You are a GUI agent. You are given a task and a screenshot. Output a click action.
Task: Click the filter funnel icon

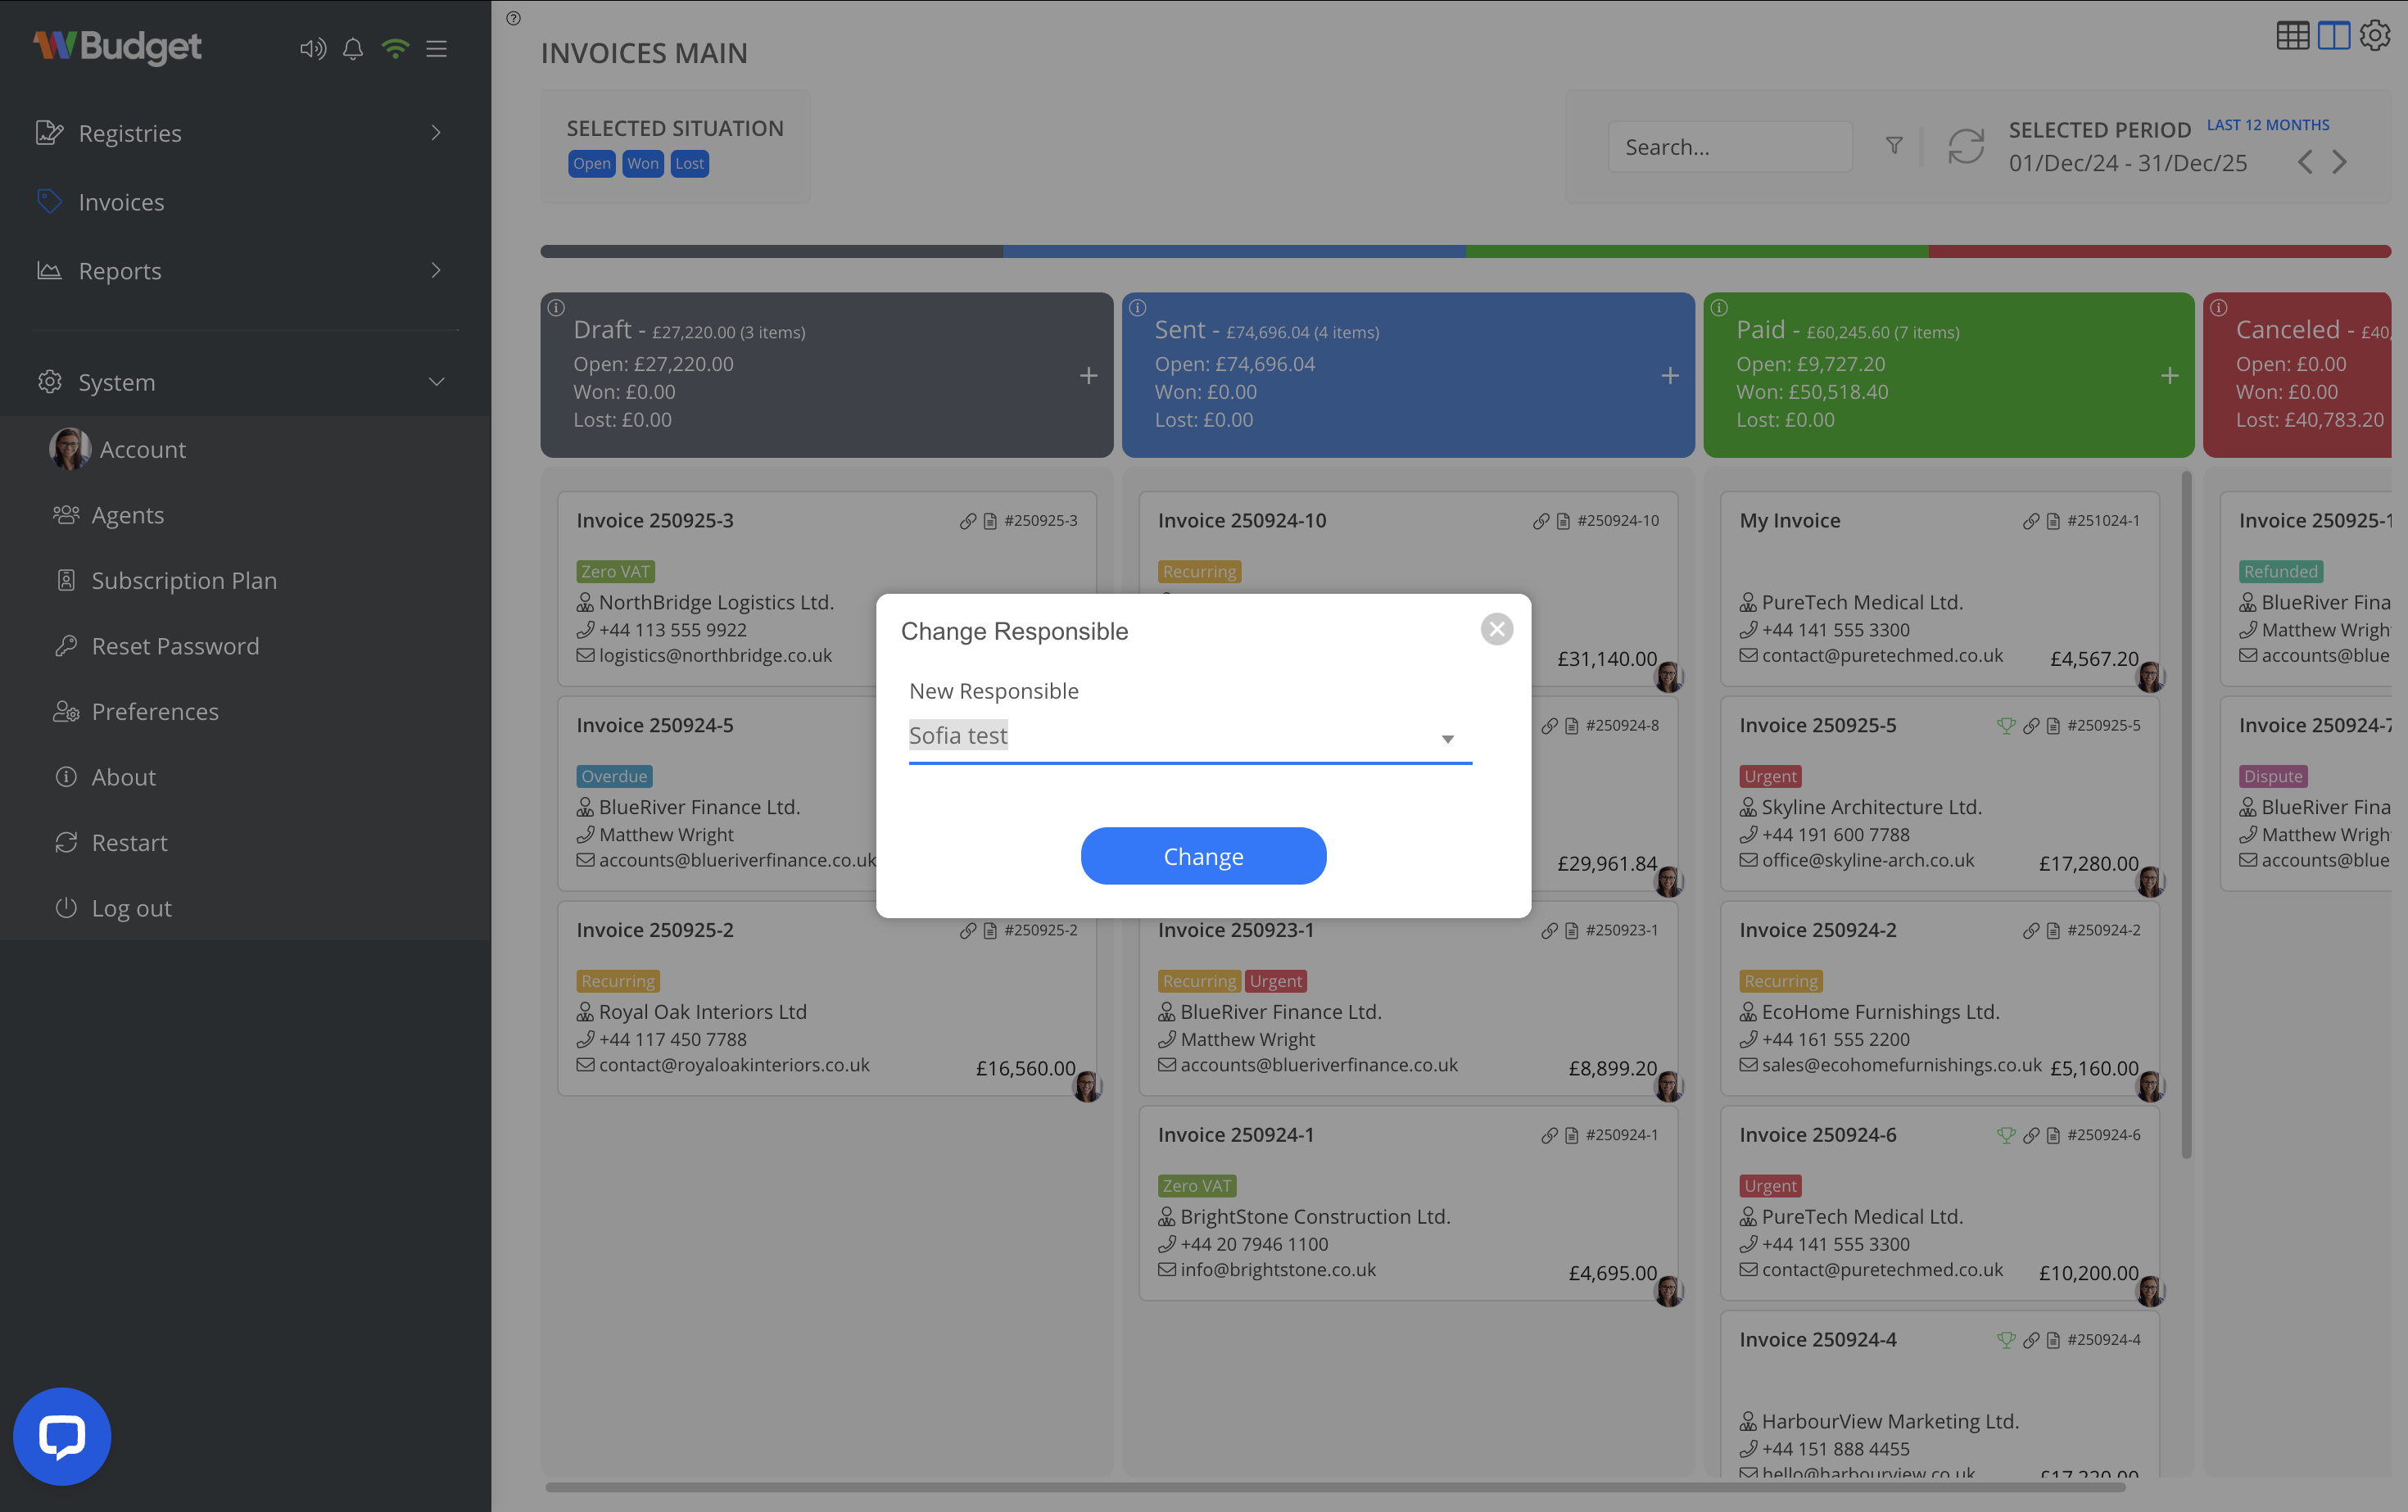pyautogui.click(x=1894, y=146)
